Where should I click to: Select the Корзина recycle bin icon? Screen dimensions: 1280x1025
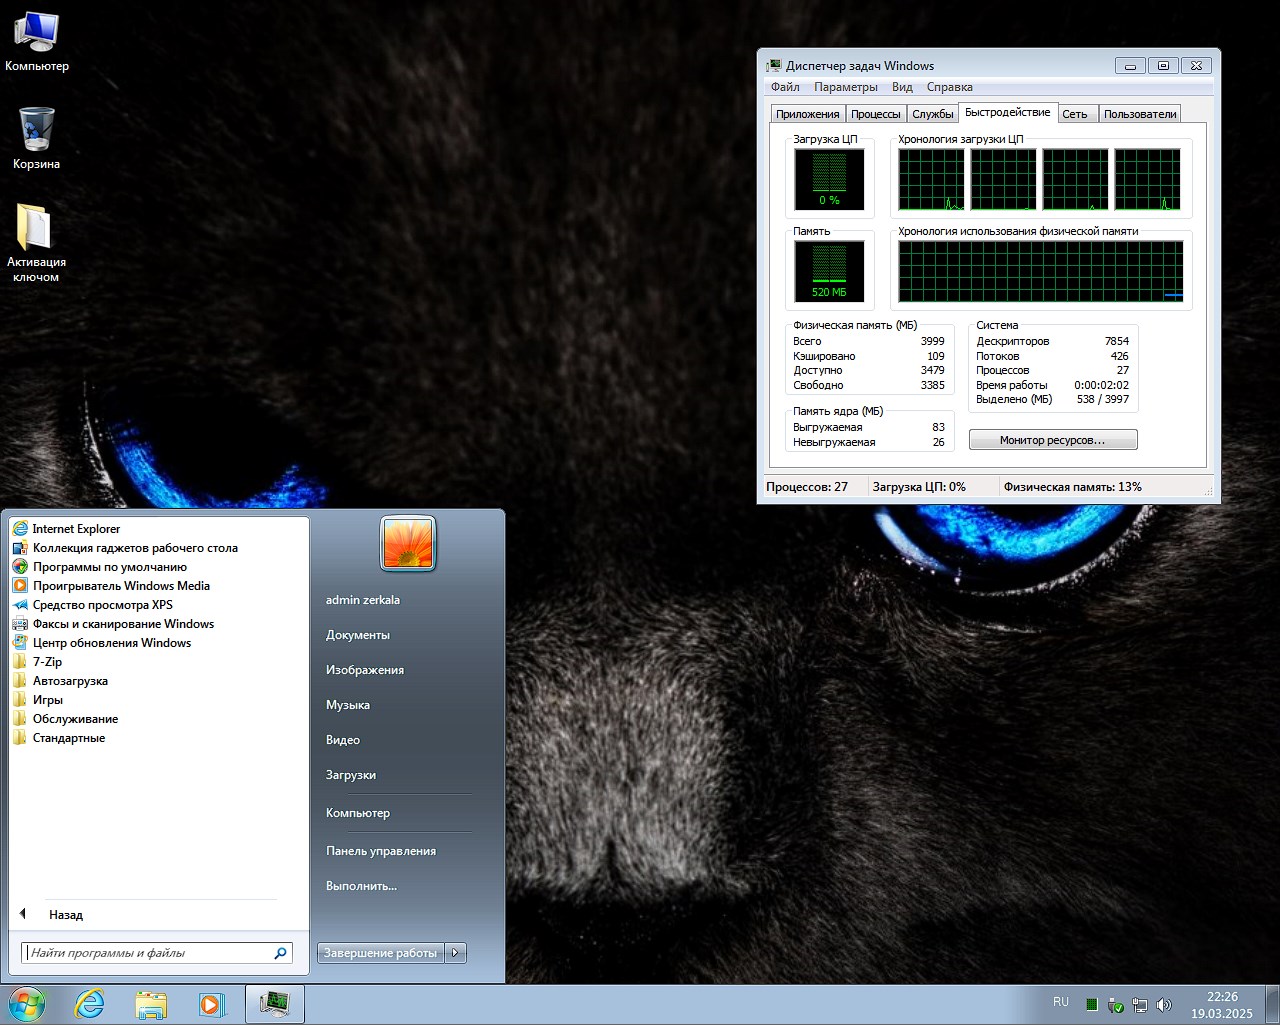pos(37,138)
